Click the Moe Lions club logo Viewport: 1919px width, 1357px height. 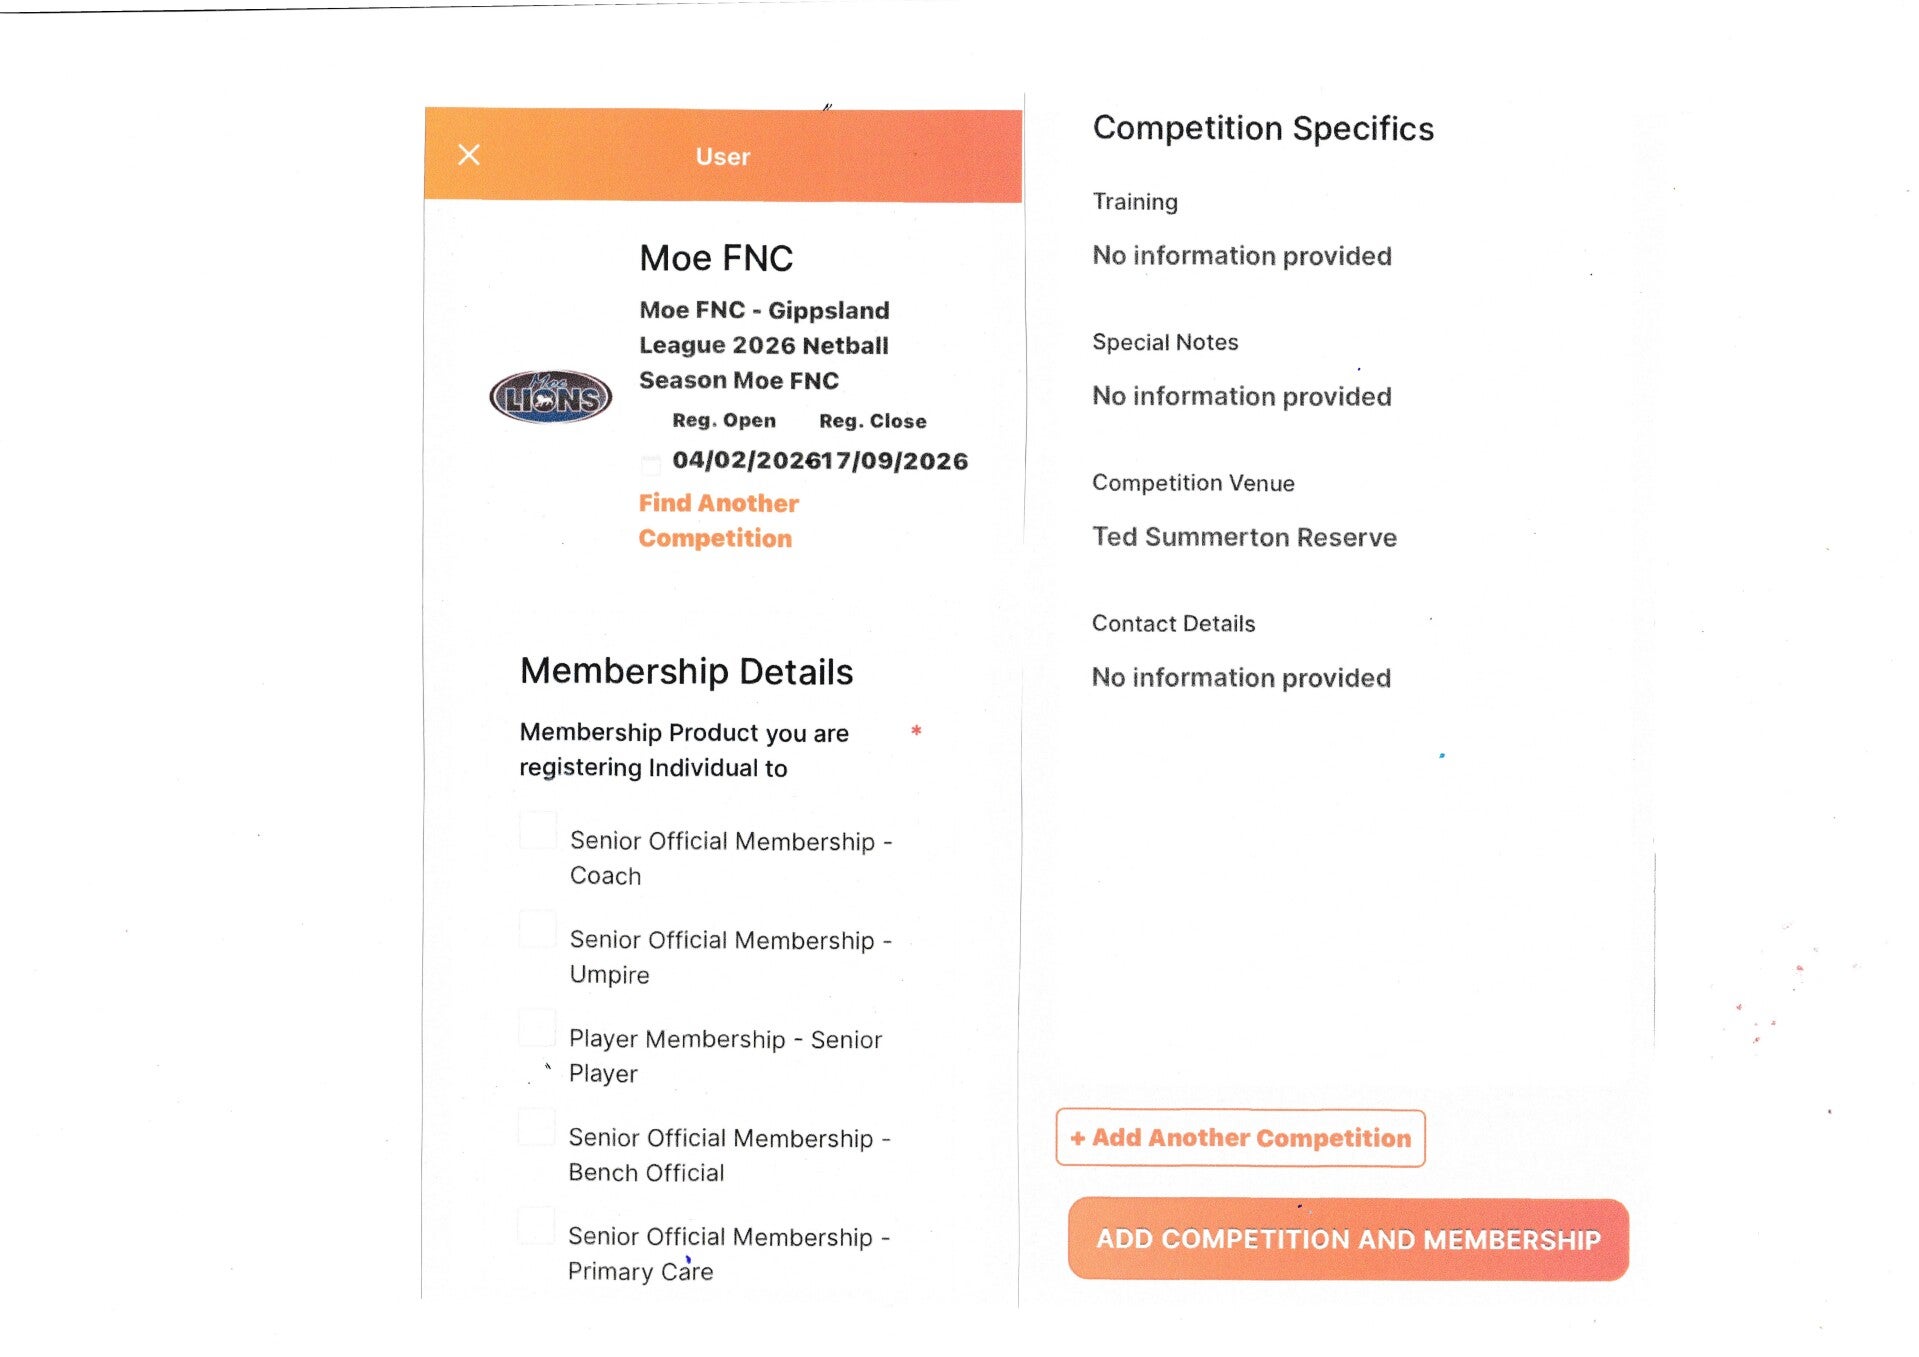click(550, 397)
